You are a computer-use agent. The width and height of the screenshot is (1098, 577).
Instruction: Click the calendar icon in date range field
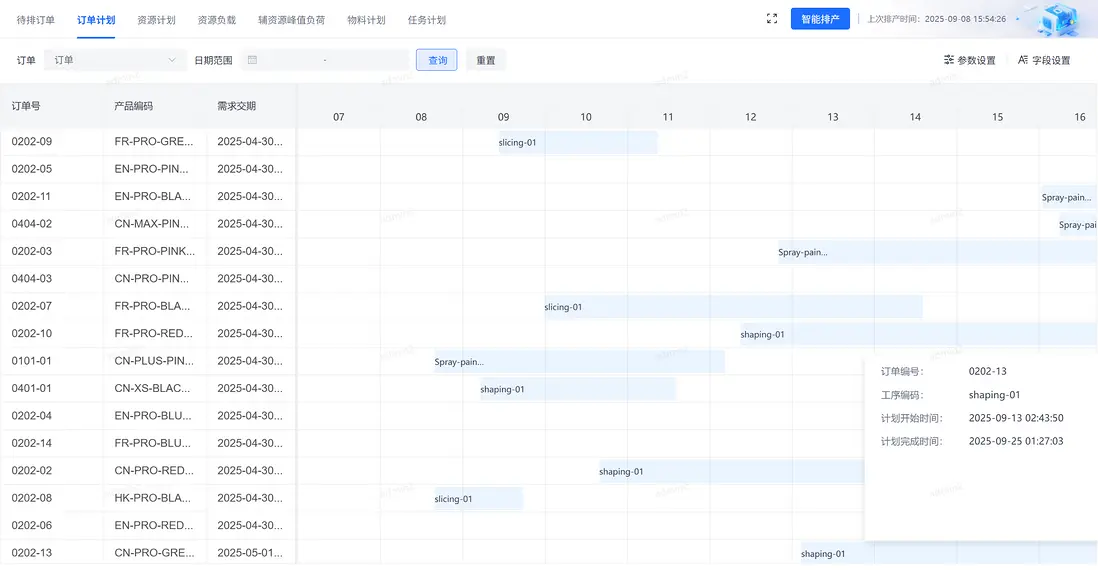coord(253,60)
